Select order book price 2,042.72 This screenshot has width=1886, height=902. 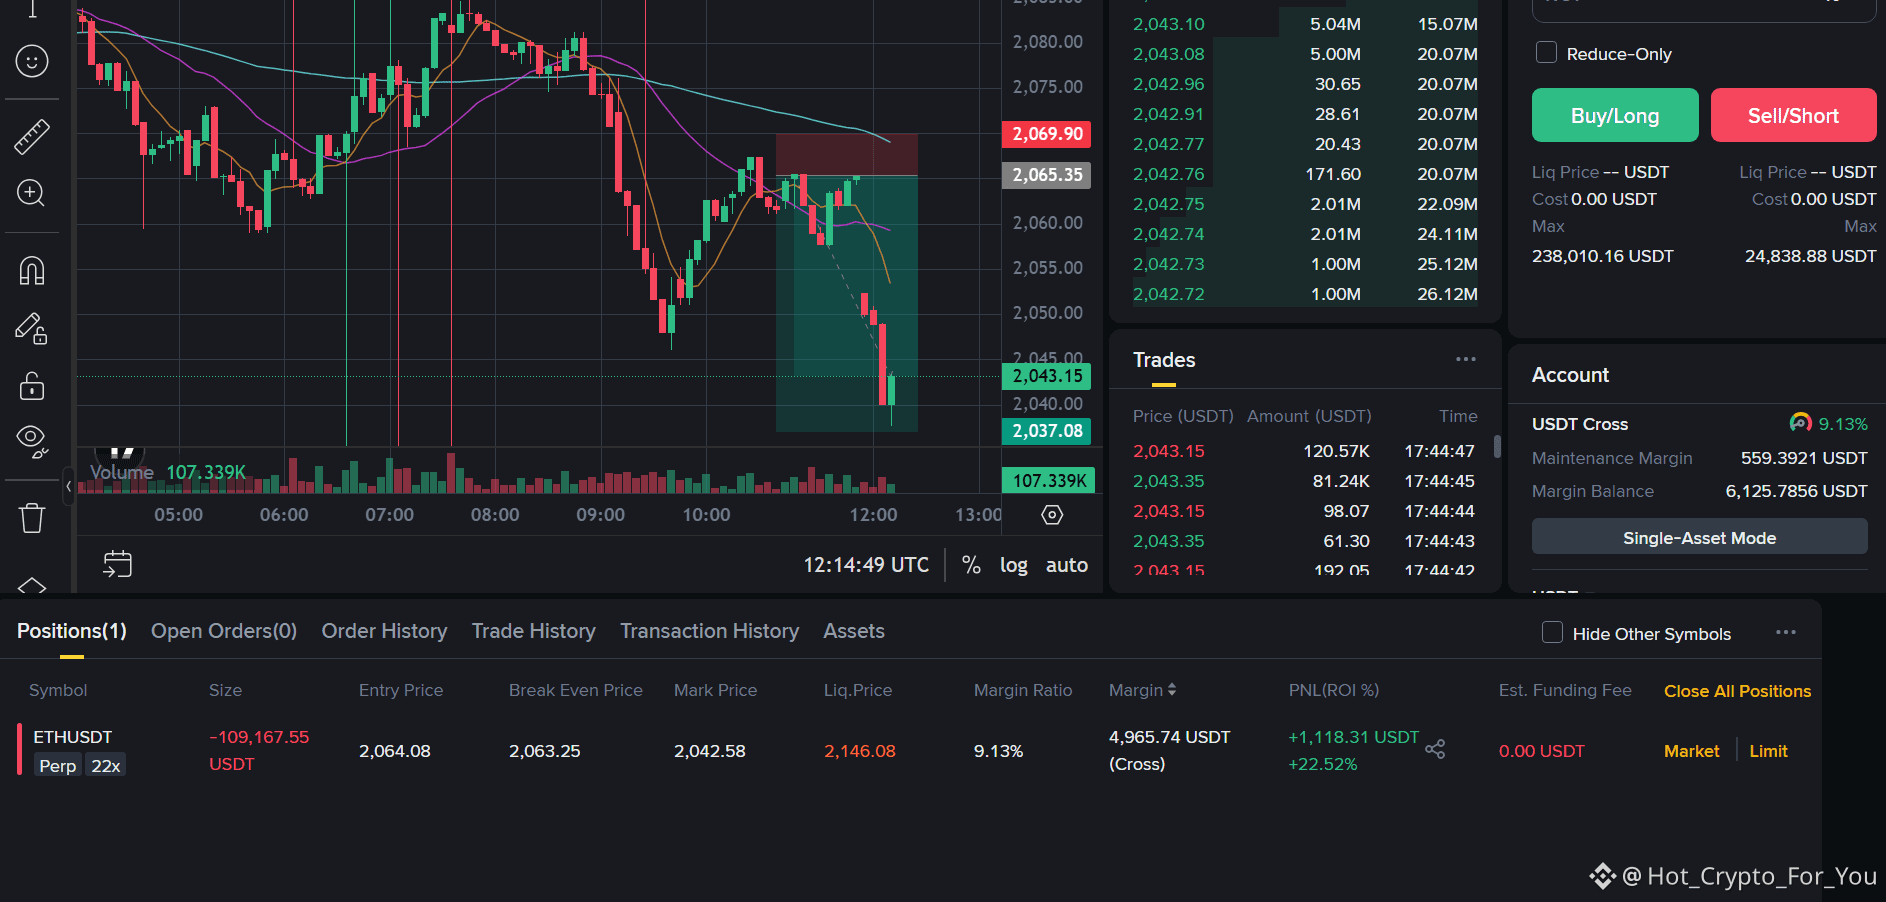[1168, 294]
